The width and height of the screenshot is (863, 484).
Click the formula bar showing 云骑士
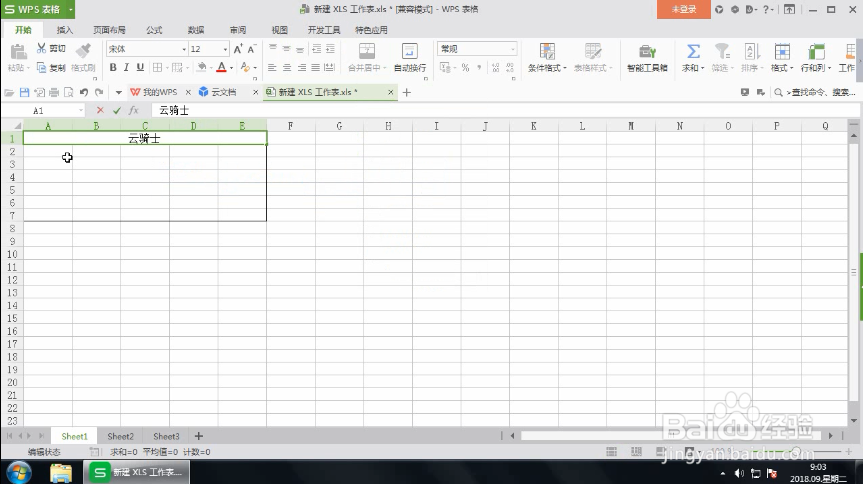coord(504,110)
